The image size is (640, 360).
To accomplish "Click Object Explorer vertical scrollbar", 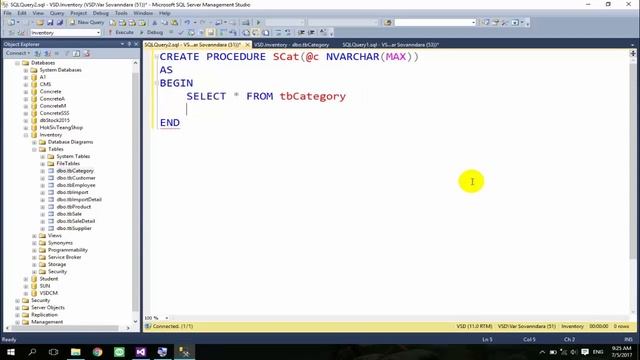I will pyautogui.click(x=136, y=192).
